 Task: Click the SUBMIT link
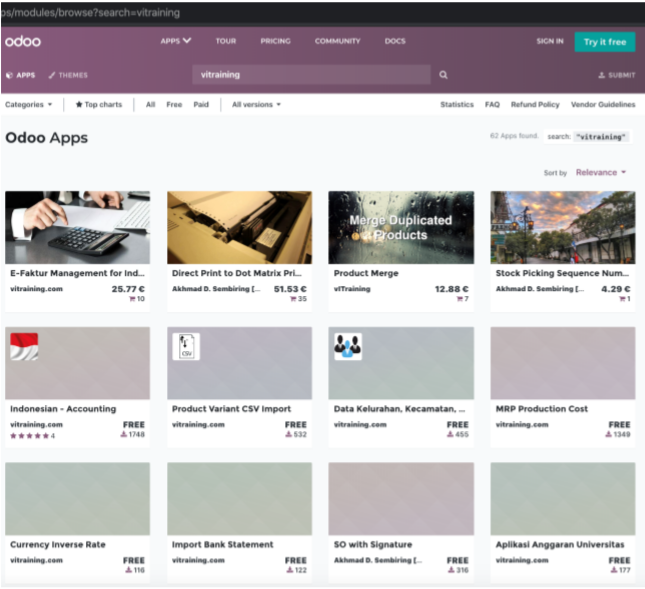(x=617, y=75)
